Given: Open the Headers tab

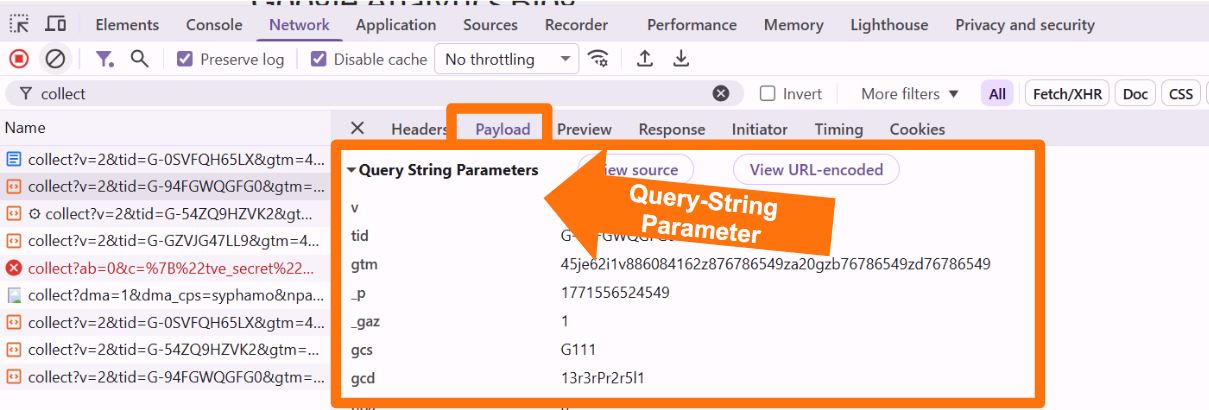Looking at the screenshot, I should point(419,129).
